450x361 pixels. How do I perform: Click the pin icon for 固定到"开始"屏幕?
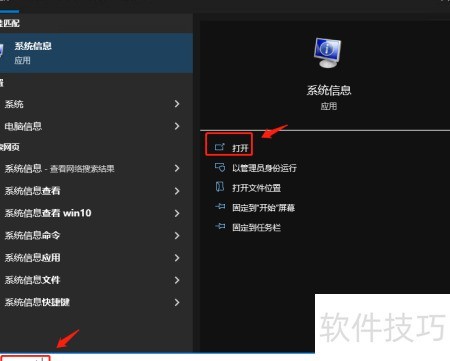click(x=220, y=207)
